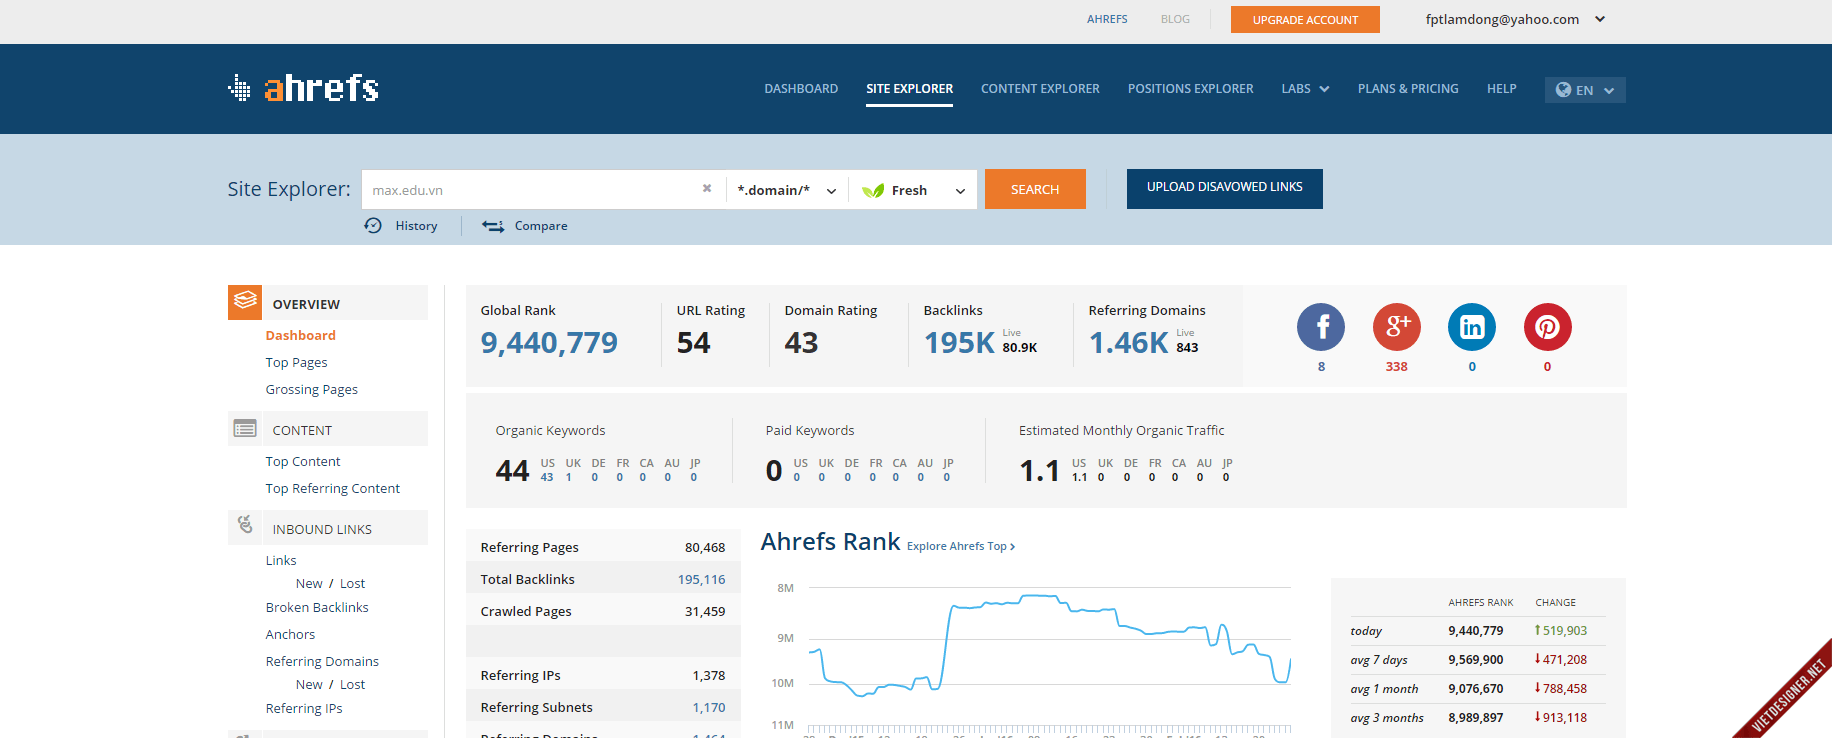This screenshot has width=1832, height=738.
Task: Open the *.domain/* mode dropdown
Action: click(x=787, y=190)
